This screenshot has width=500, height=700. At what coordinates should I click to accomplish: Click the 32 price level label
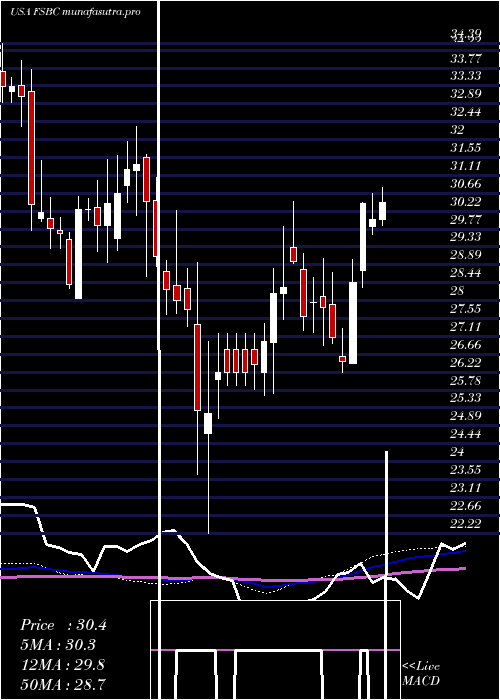458,129
